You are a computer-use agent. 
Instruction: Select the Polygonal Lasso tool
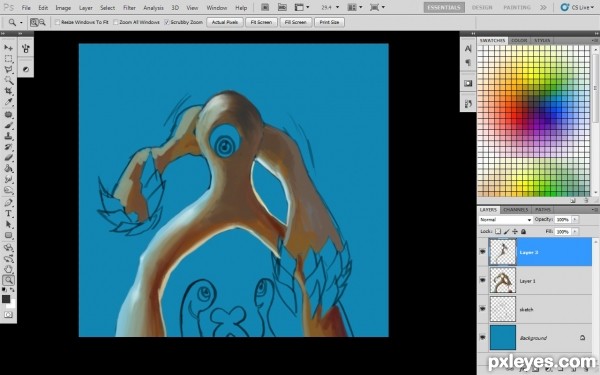point(8,70)
